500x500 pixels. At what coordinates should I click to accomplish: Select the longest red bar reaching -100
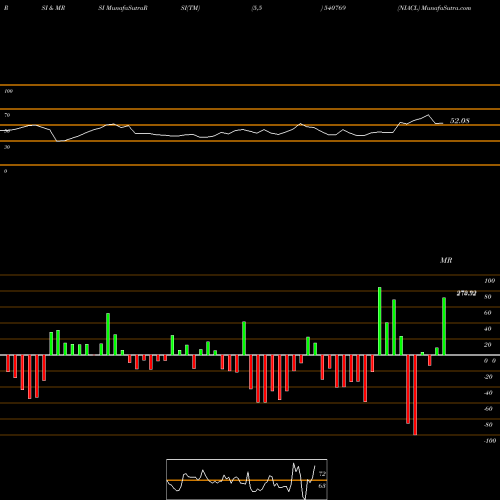pyautogui.click(x=415, y=395)
